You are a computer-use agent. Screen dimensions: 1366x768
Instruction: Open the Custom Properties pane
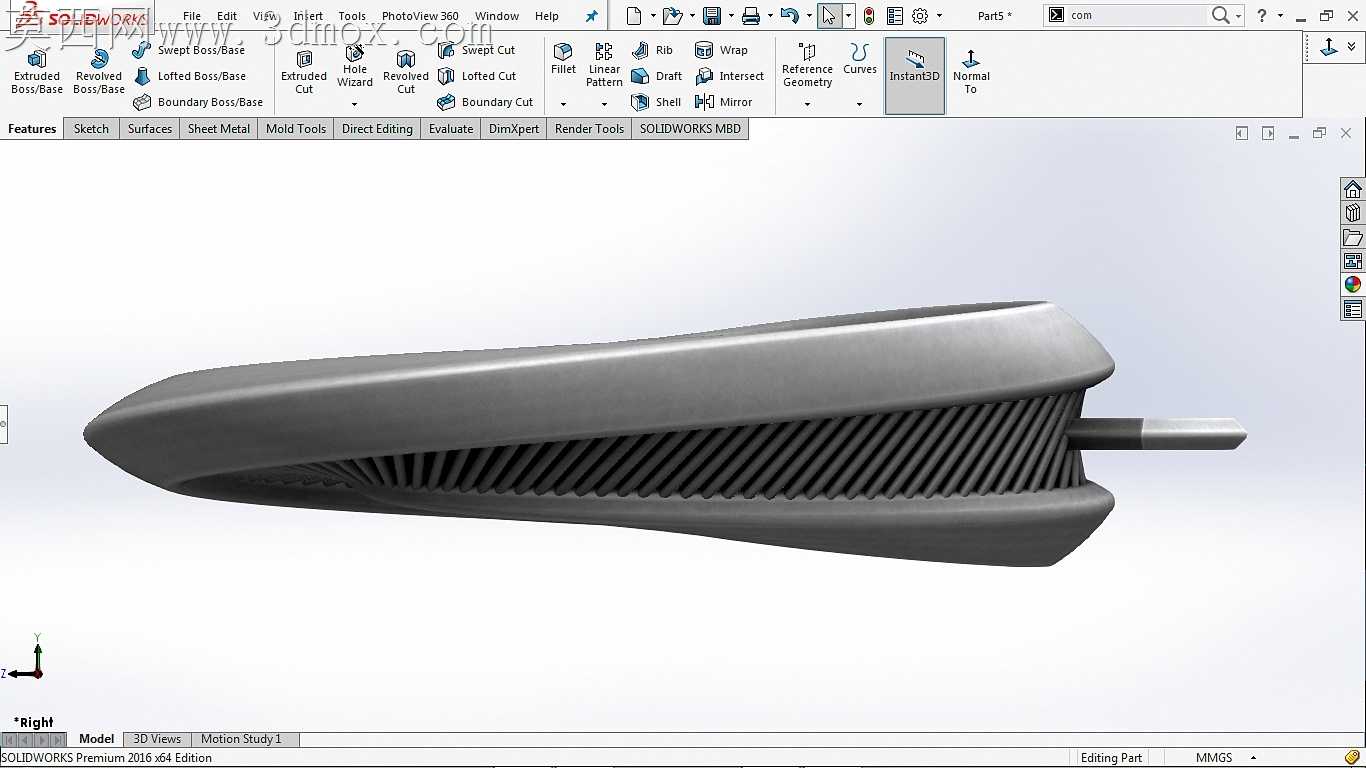1353,309
